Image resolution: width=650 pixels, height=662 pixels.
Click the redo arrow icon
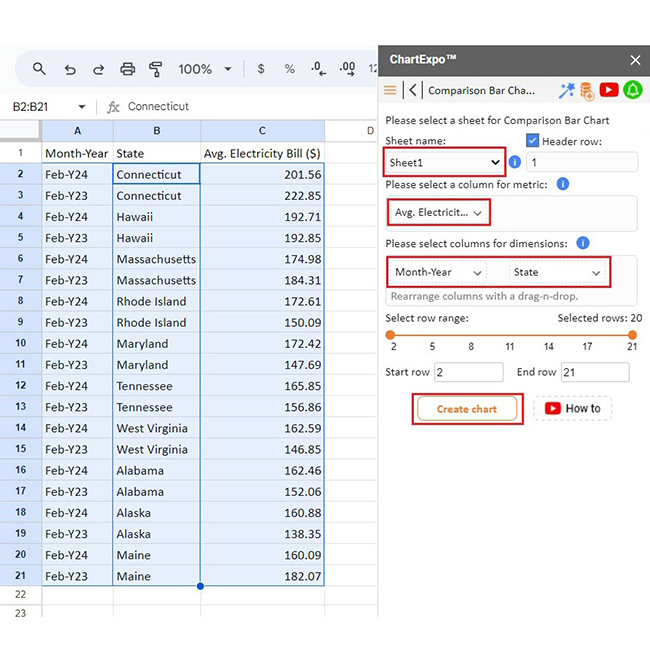(x=99, y=69)
